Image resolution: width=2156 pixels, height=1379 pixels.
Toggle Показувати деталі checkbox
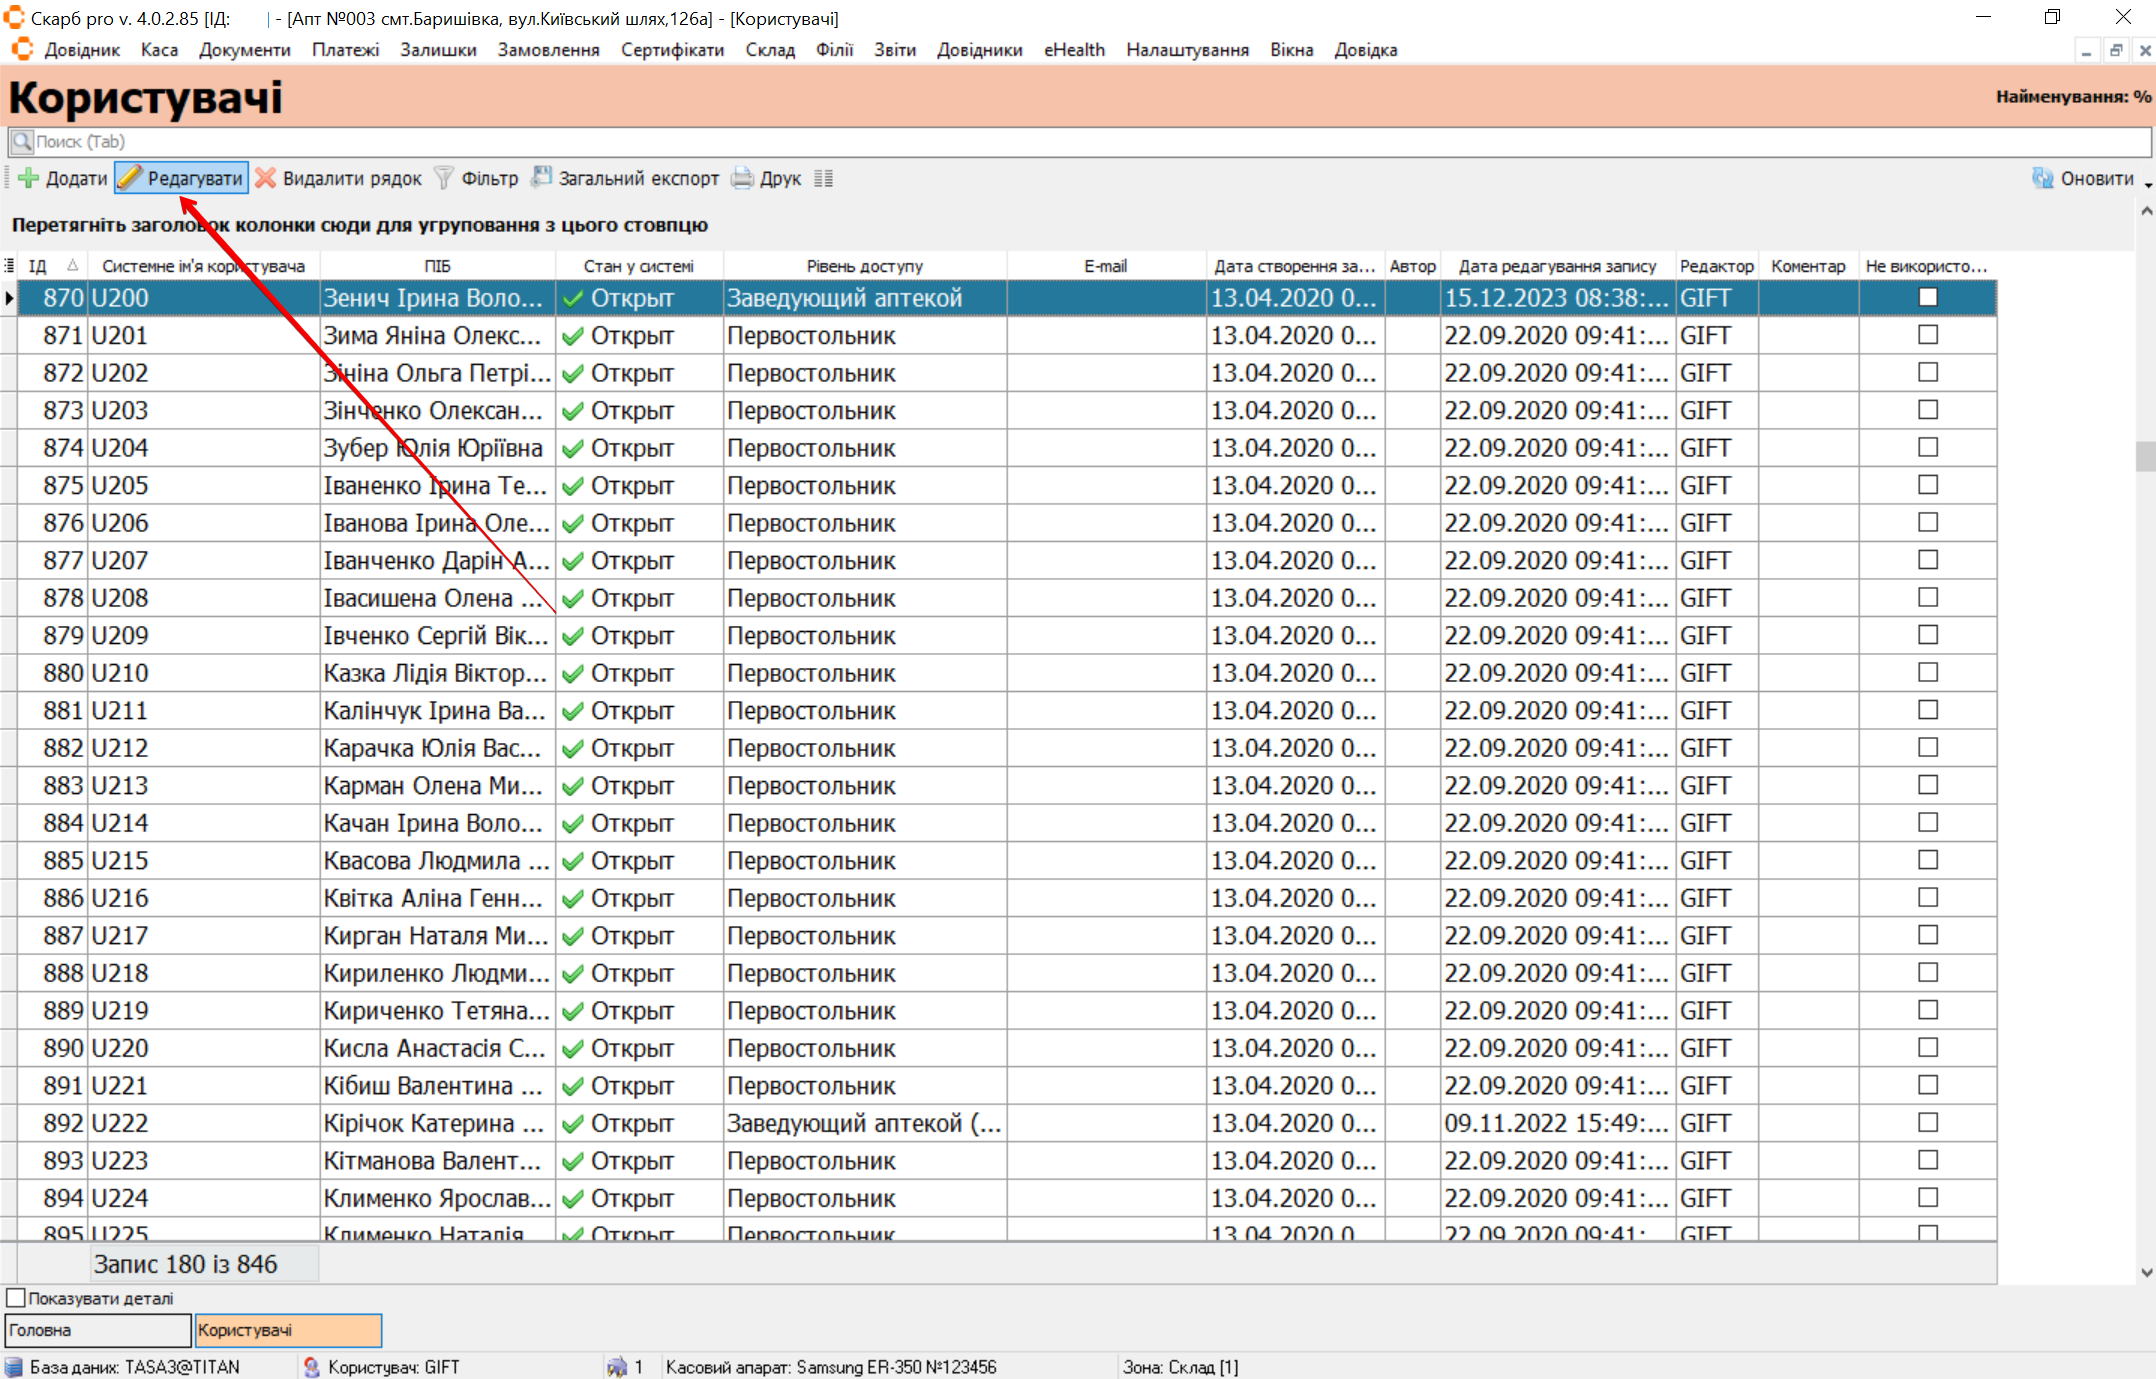point(16,1298)
